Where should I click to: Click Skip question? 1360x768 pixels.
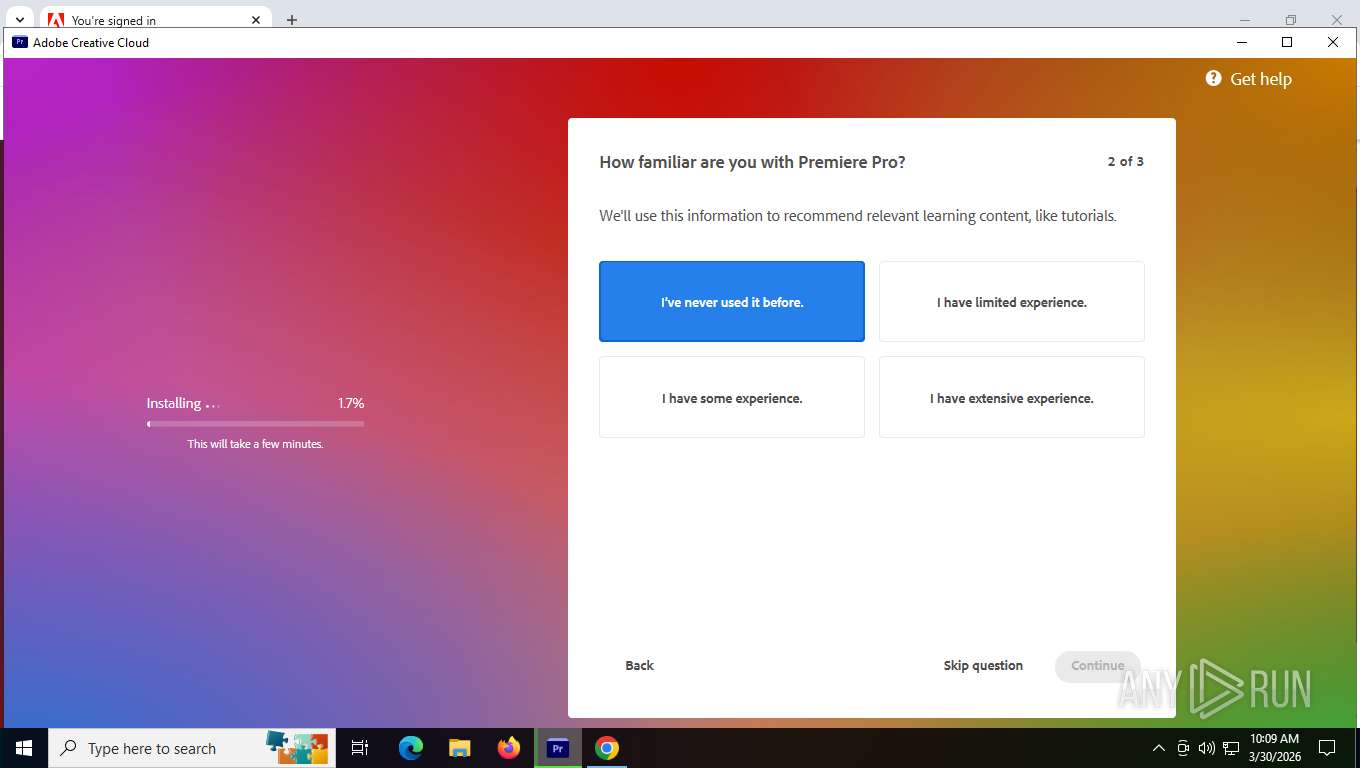click(x=983, y=666)
